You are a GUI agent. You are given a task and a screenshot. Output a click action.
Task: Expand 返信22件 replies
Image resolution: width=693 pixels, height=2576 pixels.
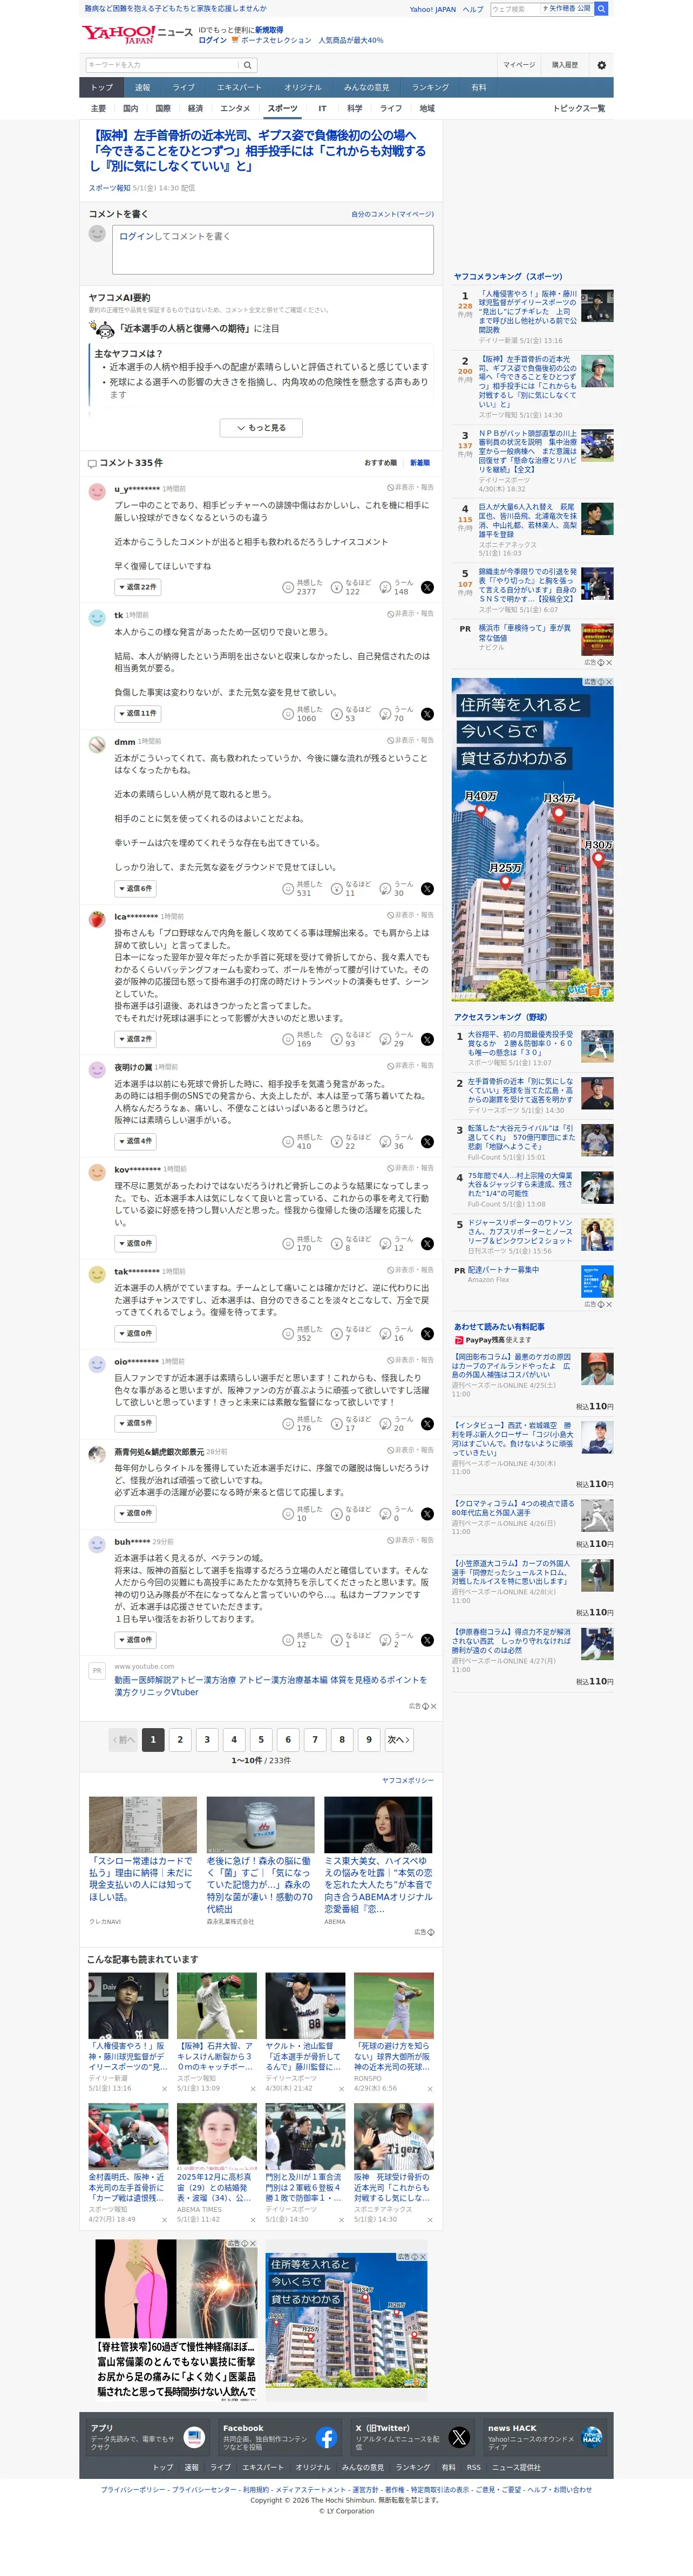click(137, 587)
